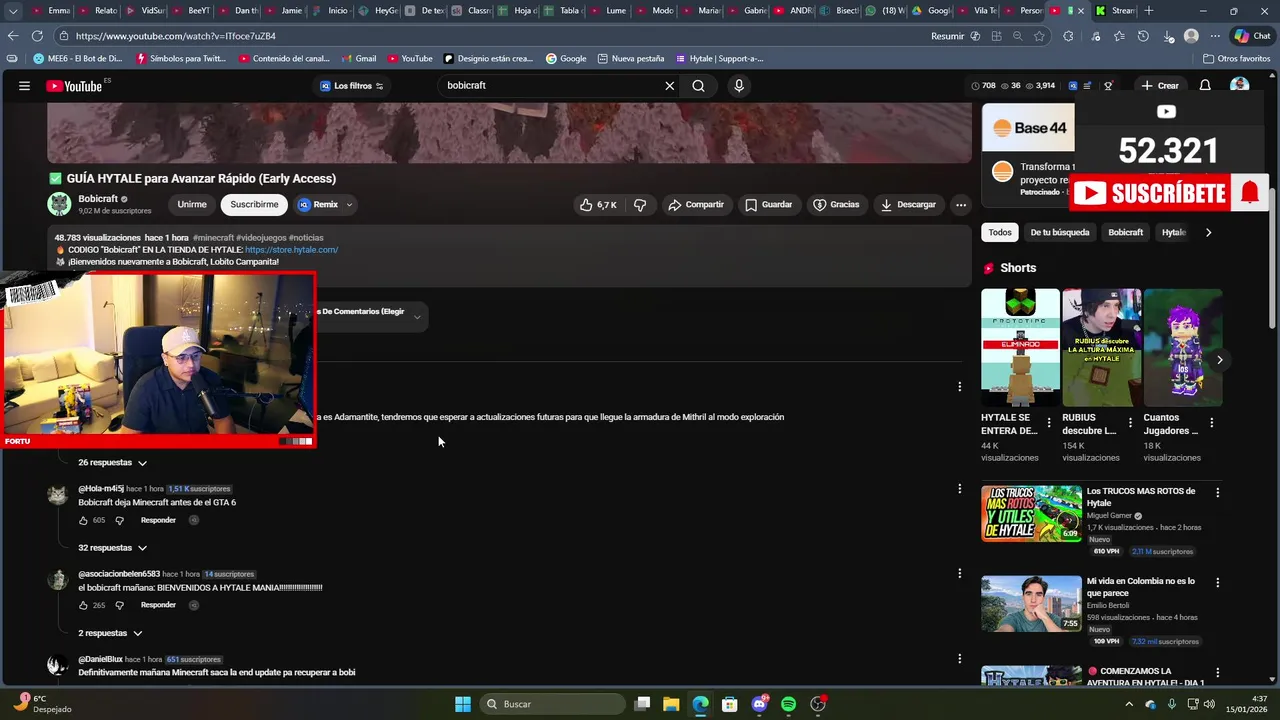Open Spotify from the taskbar
Screen dimensions: 1280x720
[x=788, y=704]
